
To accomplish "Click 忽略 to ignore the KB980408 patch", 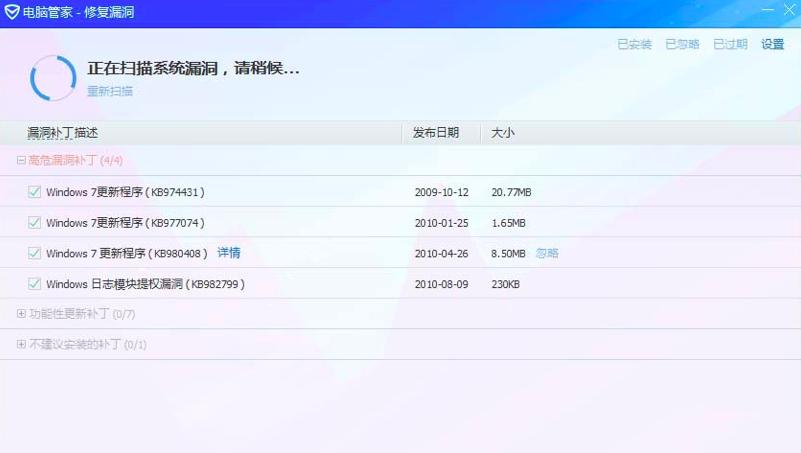I will pyautogui.click(x=547, y=253).
